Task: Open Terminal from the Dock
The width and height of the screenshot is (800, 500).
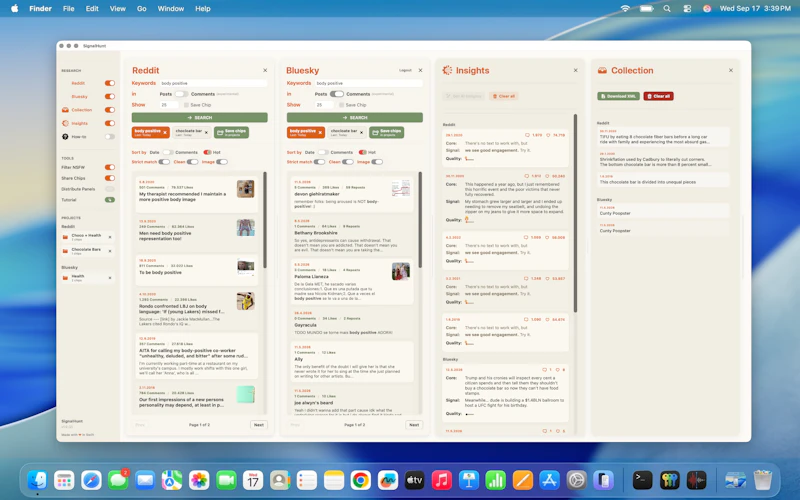Action: [x=642, y=480]
